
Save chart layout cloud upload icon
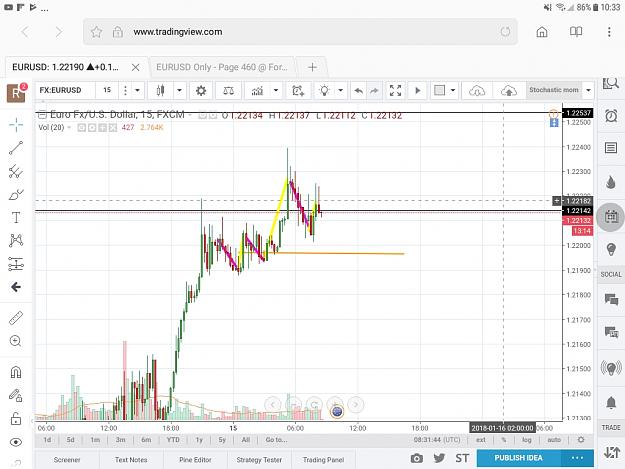point(509,90)
